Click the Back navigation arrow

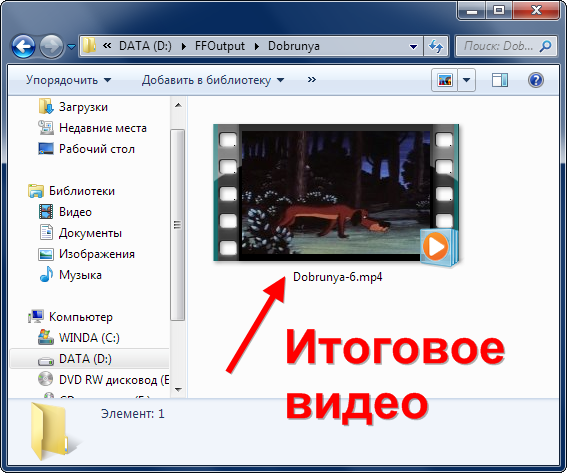coord(24,46)
